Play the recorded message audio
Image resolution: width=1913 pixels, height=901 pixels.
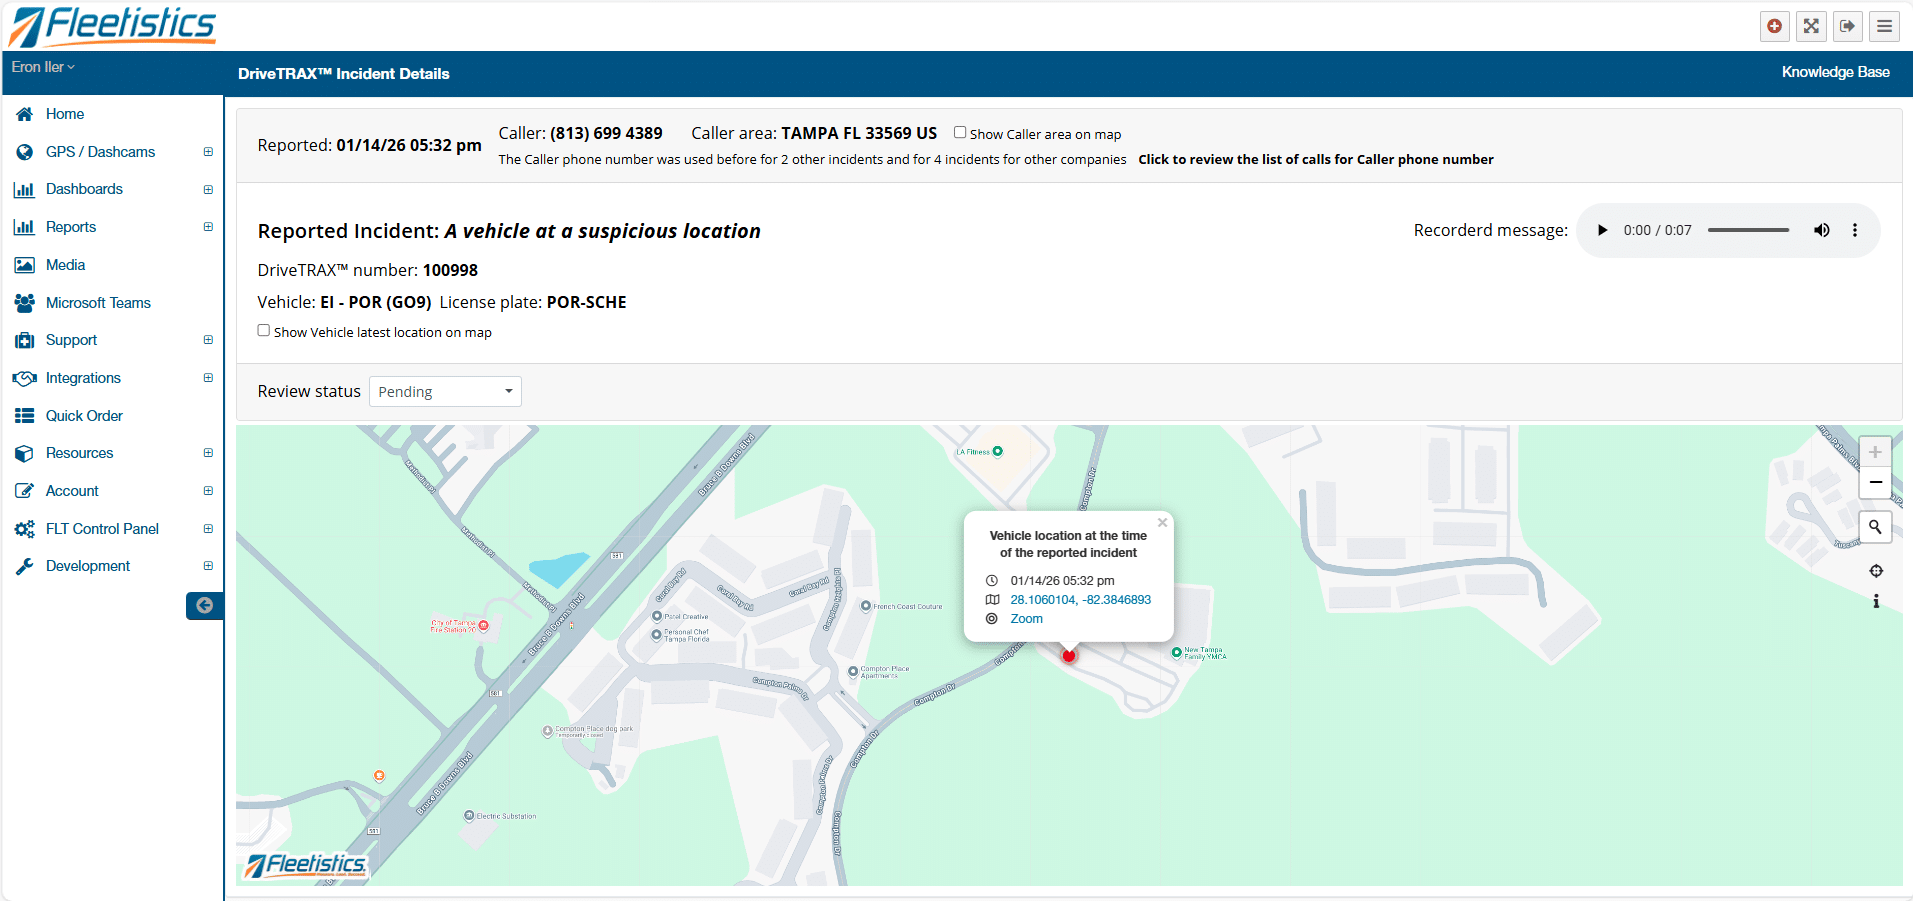[x=1602, y=230]
